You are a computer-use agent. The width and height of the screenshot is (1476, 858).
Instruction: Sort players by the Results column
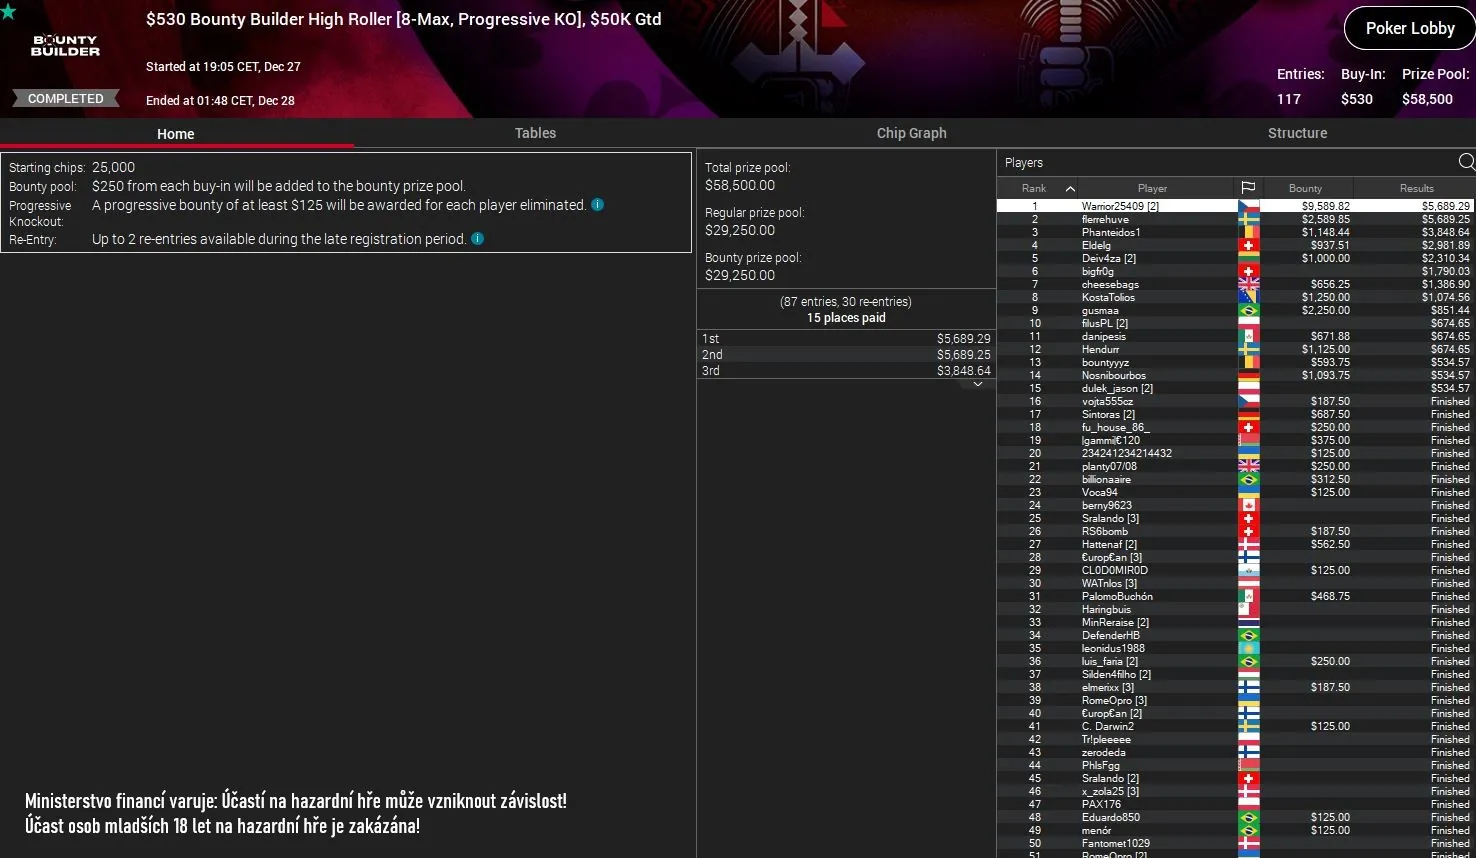[x=1417, y=187]
